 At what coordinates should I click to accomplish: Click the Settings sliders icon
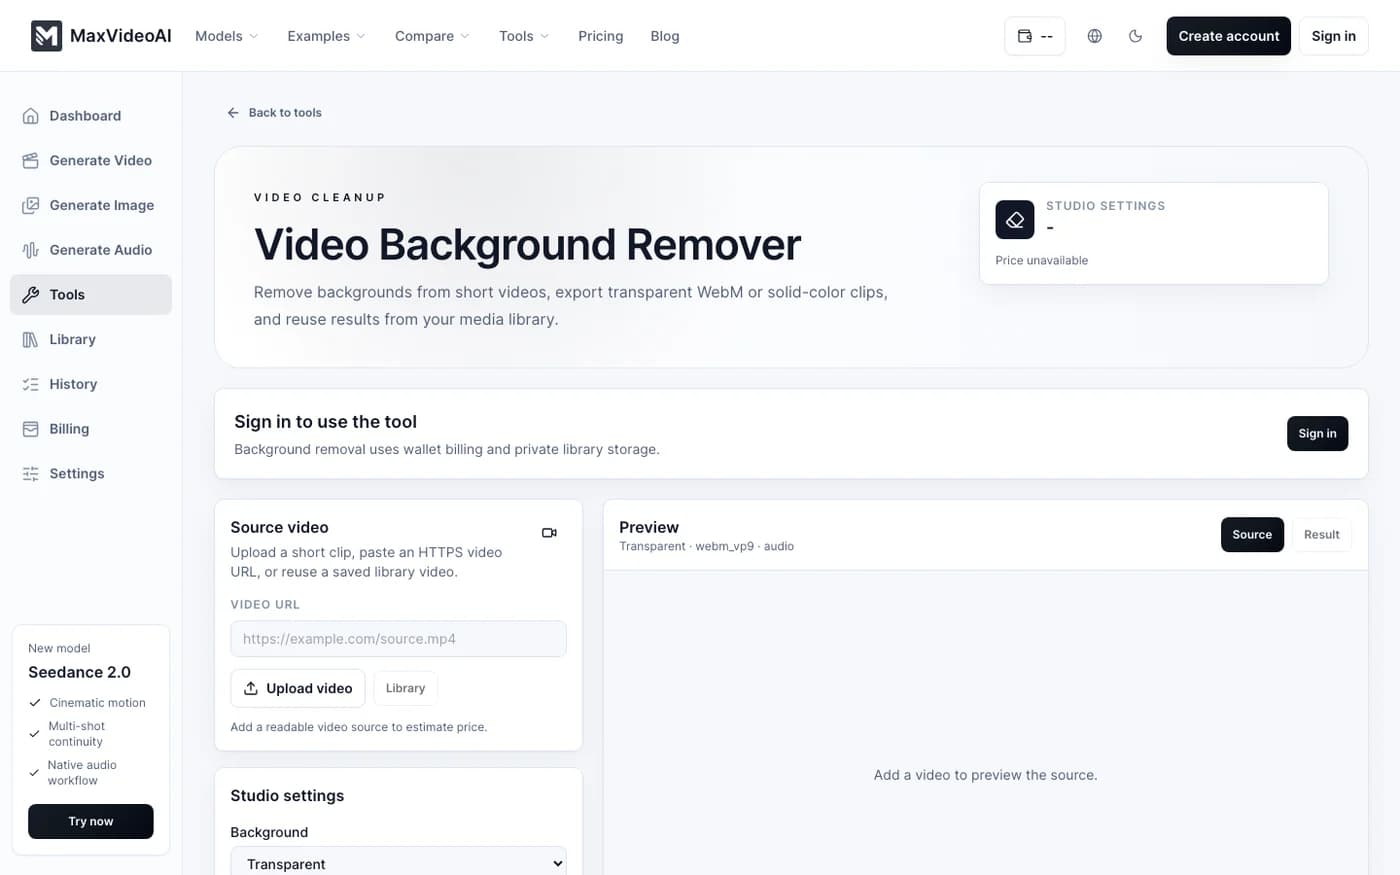(31, 474)
